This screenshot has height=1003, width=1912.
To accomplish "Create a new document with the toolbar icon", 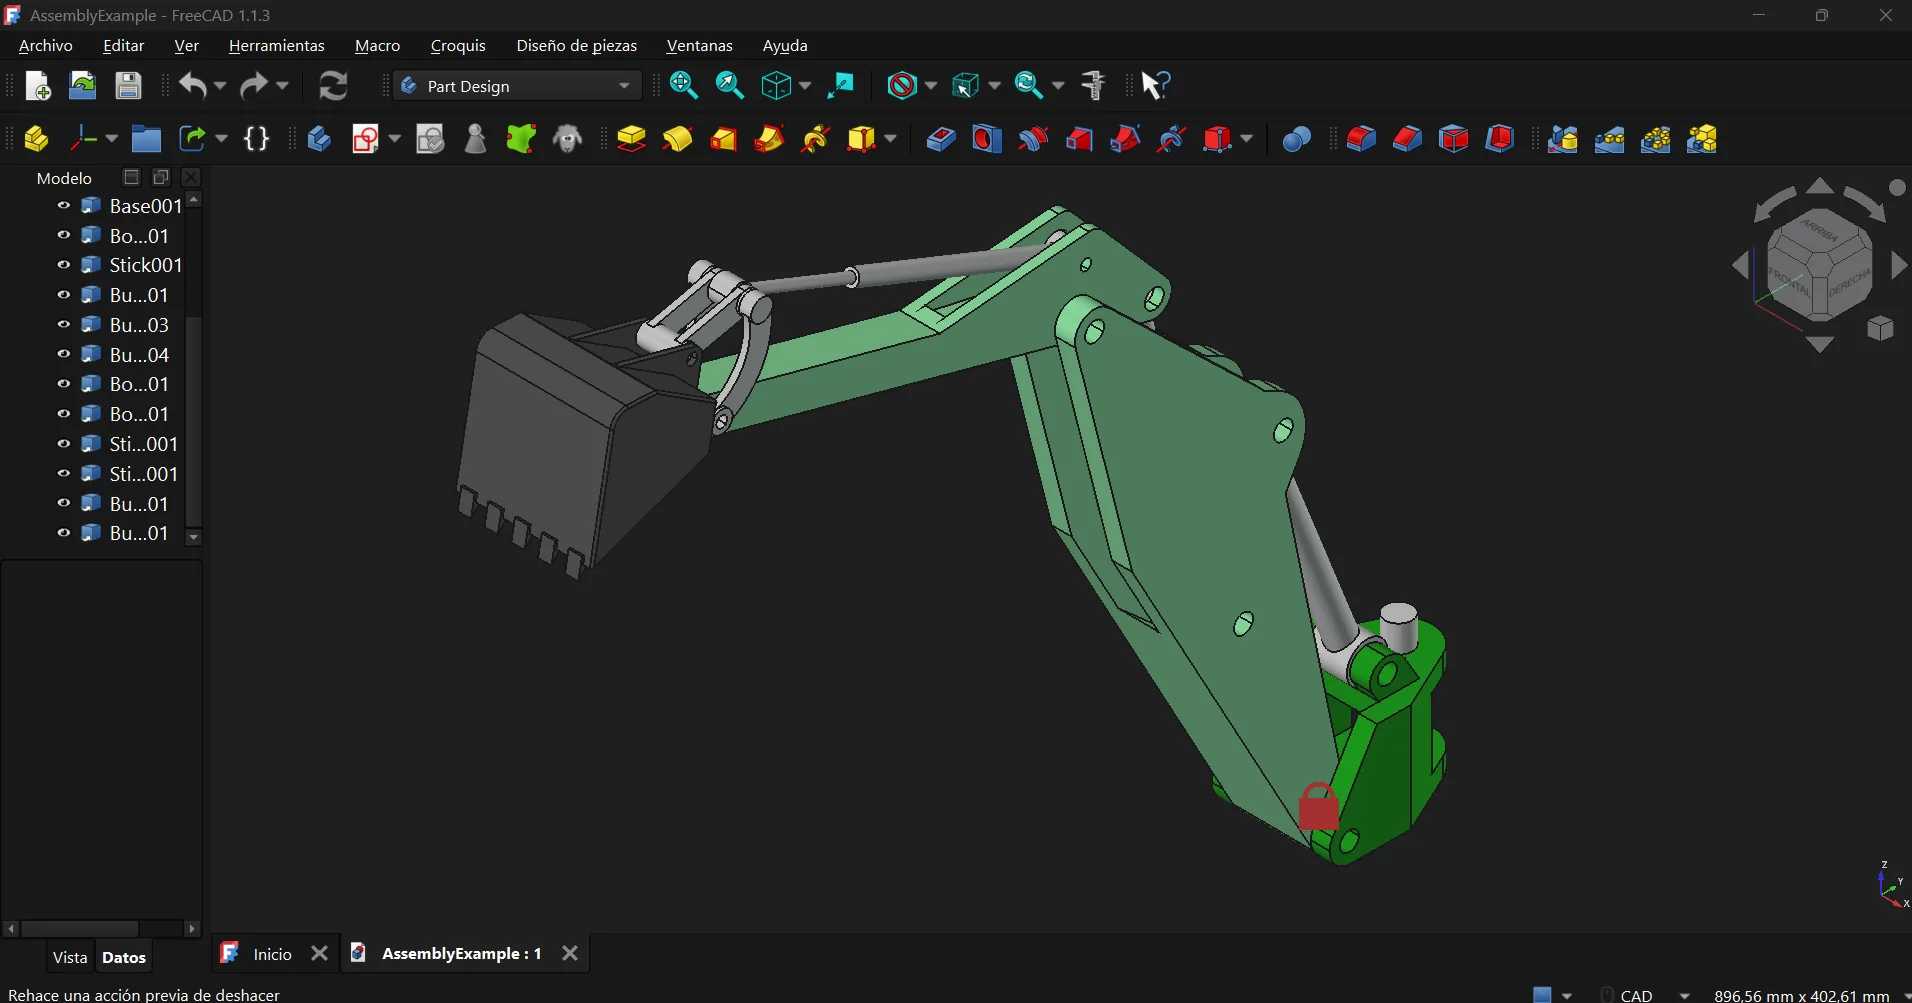I will (37, 86).
